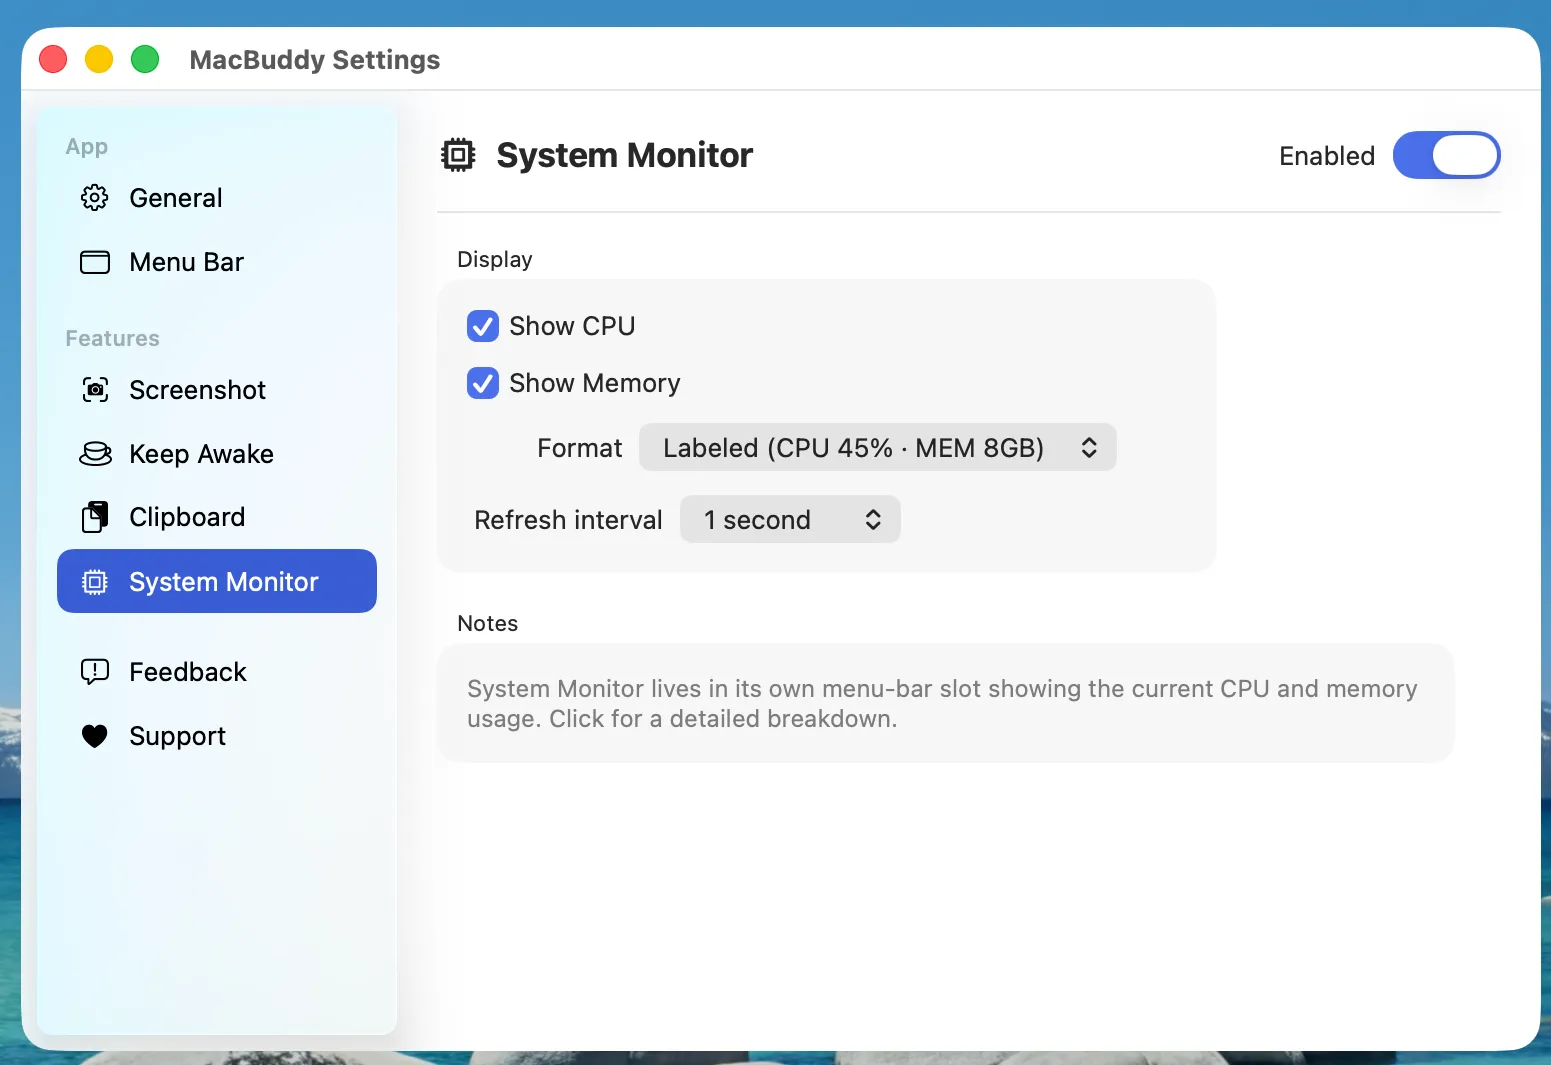
Task: Click the chip icon beside System Monitor heading
Action: [458, 155]
